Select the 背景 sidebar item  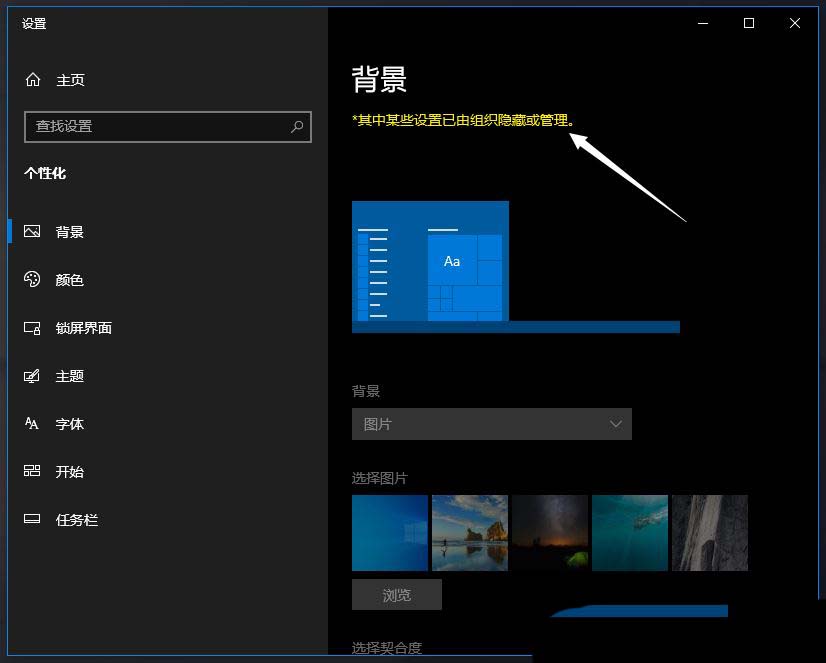(x=69, y=232)
